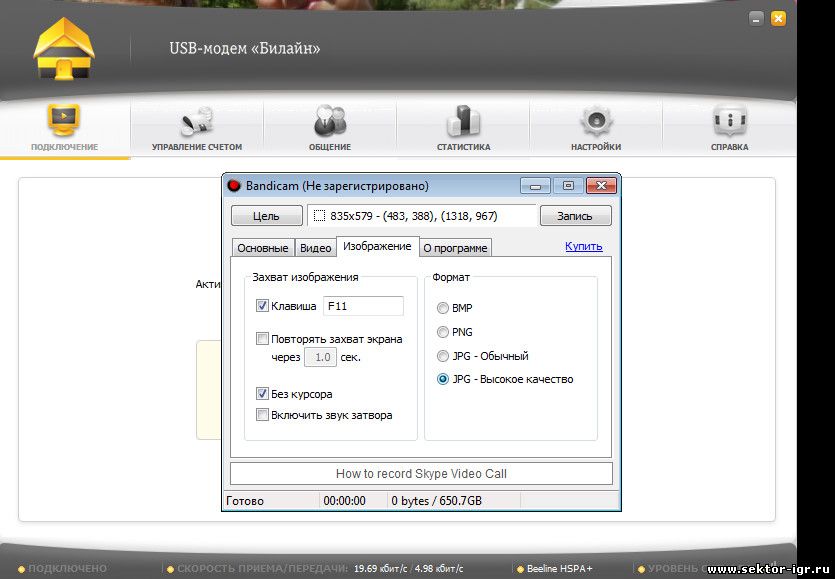Click the USB-модем «Билайн» title

245,48
